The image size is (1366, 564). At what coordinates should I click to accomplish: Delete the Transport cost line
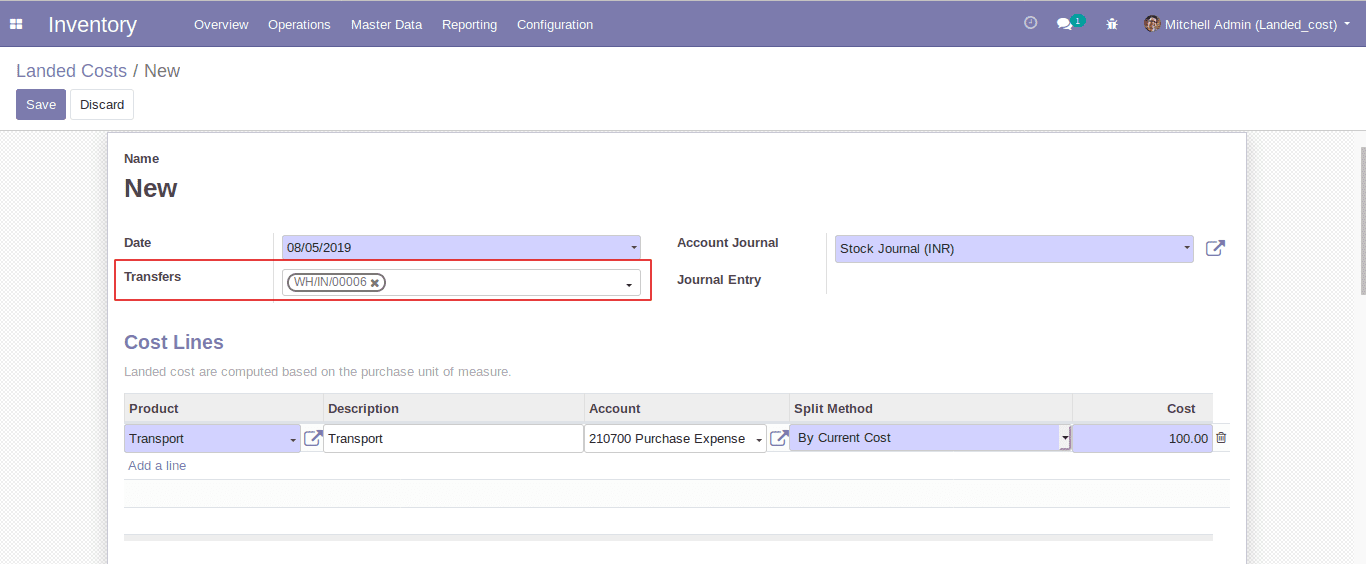click(x=1221, y=437)
